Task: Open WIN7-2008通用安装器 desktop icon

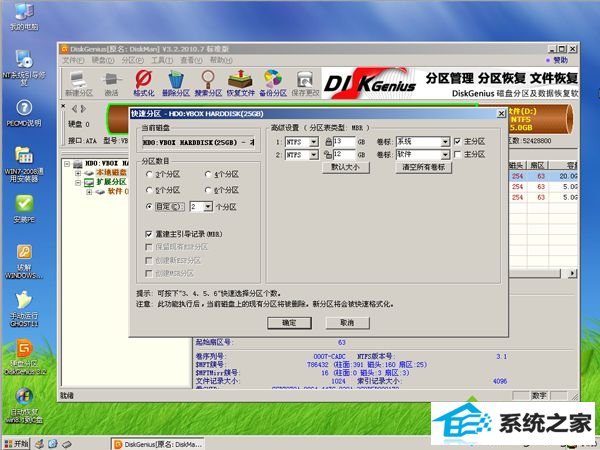Action: click(24, 165)
